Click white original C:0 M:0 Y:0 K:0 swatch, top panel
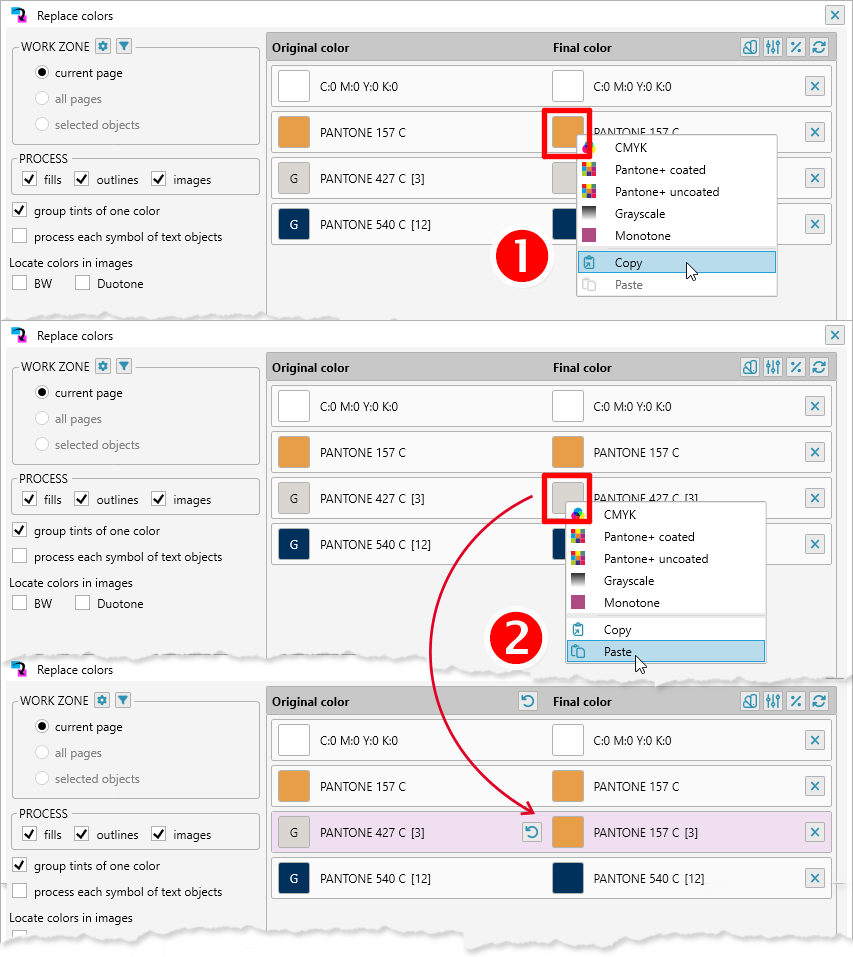This screenshot has width=853, height=957. tap(293, 86)
